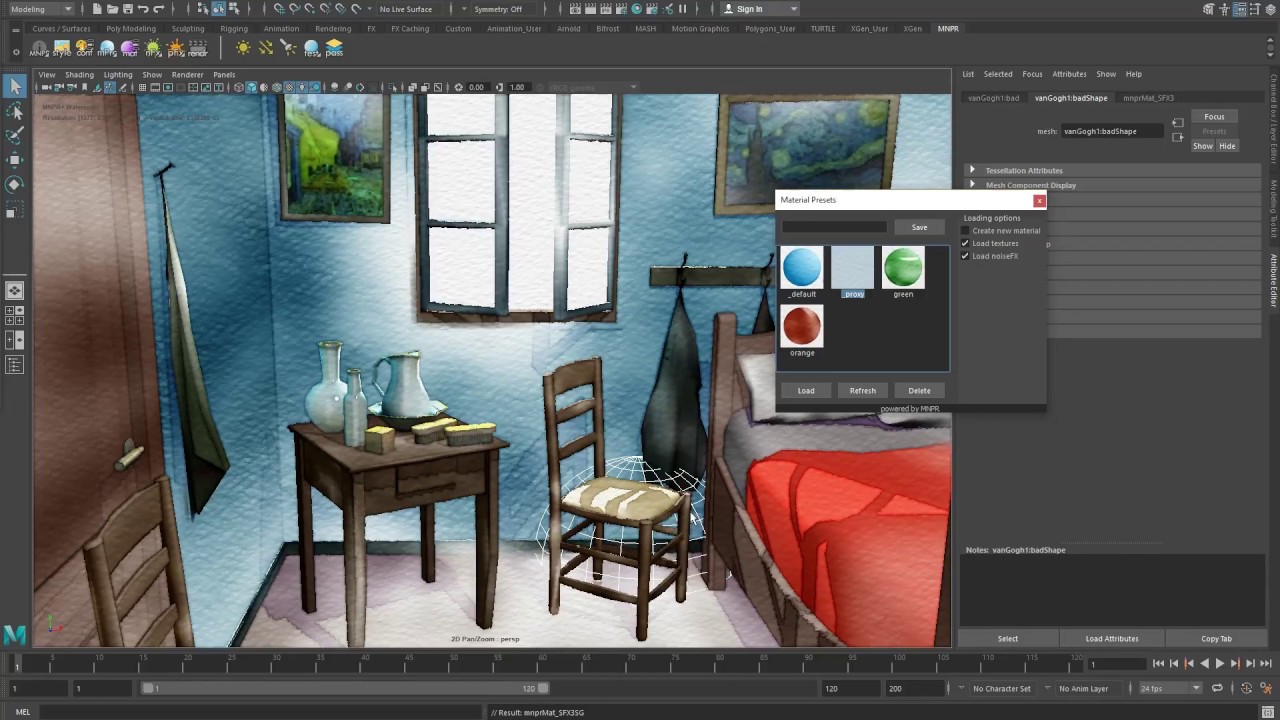1280x720 pixels.
Task: Select the Rotate tool in the toolbox
Action: click(14, 185)
